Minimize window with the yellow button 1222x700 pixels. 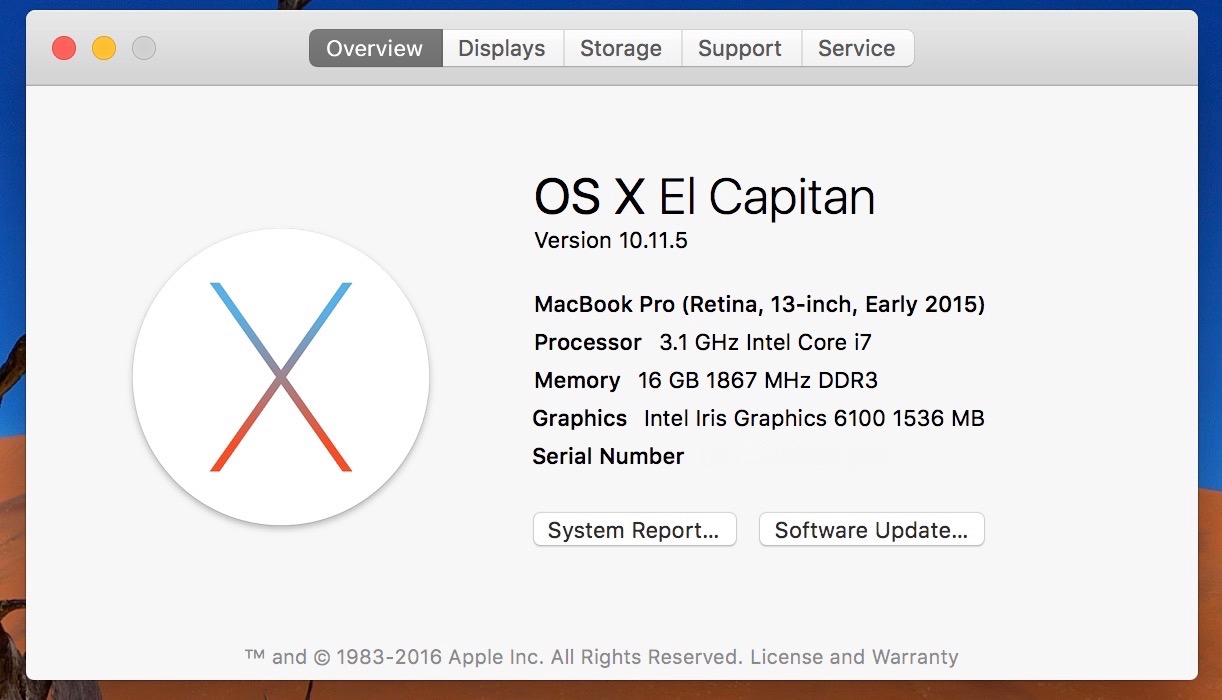(x=104, y=48)
